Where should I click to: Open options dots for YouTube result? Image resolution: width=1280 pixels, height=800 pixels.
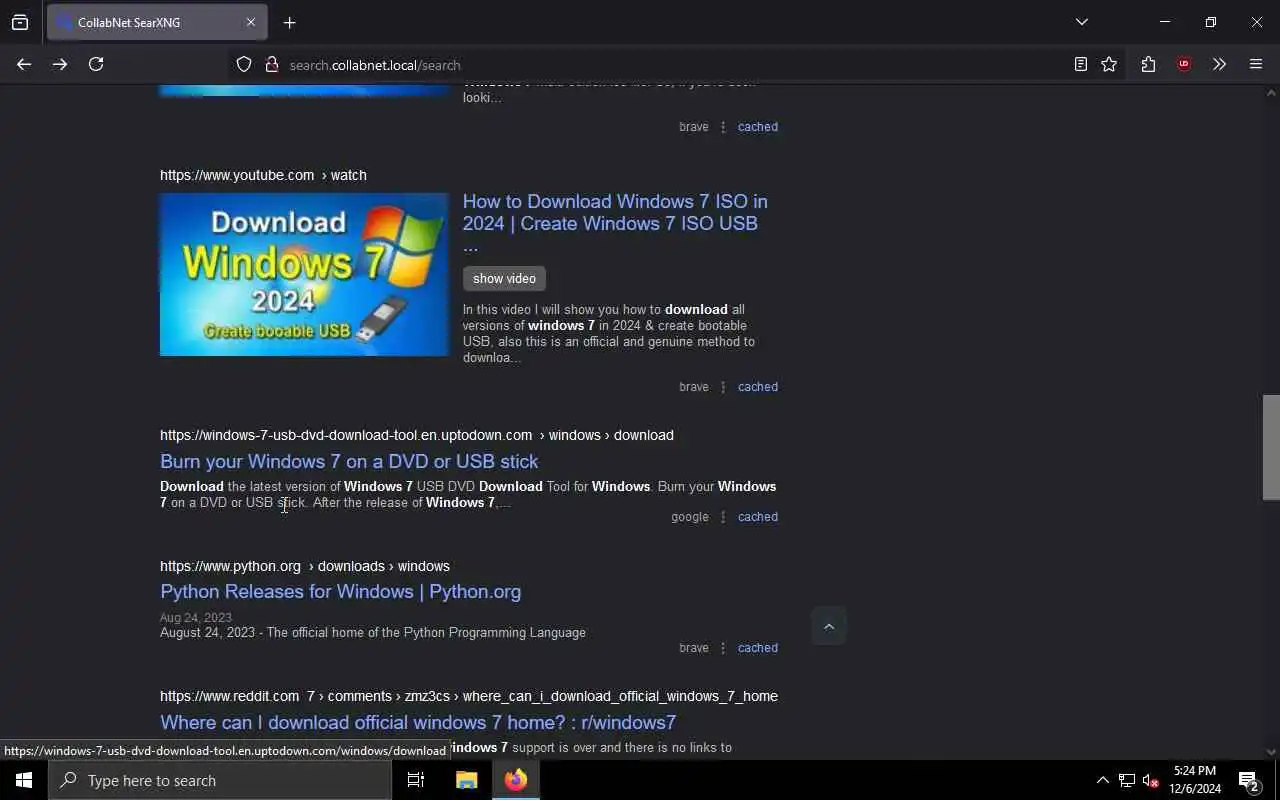723,387
